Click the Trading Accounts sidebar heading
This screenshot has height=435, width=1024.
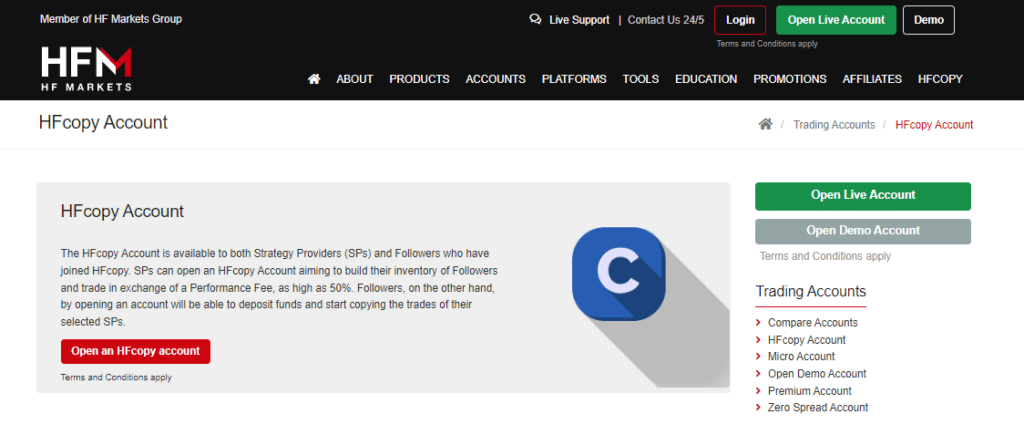810,291
